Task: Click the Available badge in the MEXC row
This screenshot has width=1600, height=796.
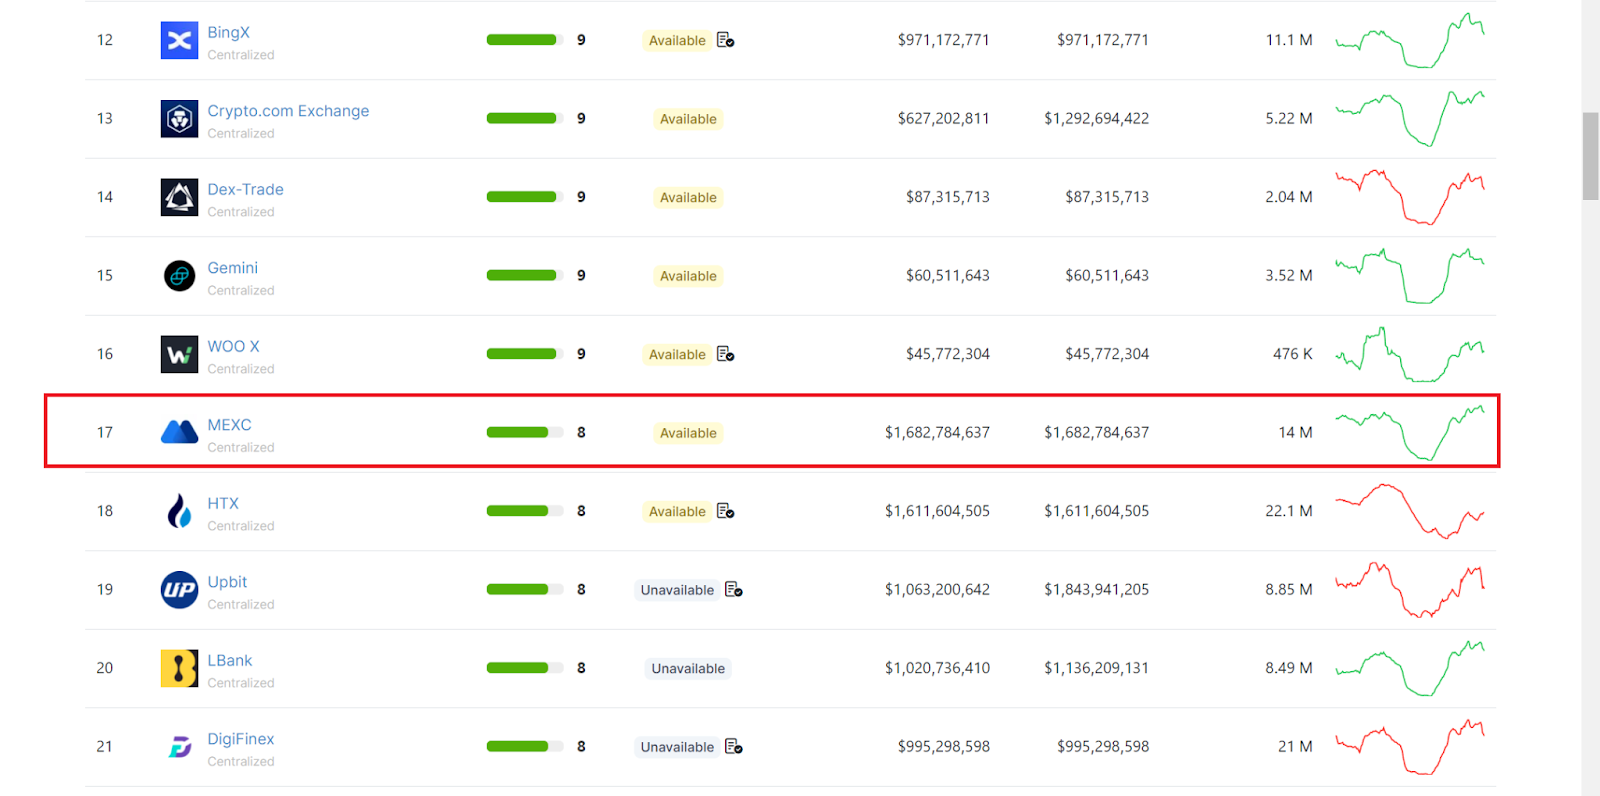Action: [x=688, y=433]
